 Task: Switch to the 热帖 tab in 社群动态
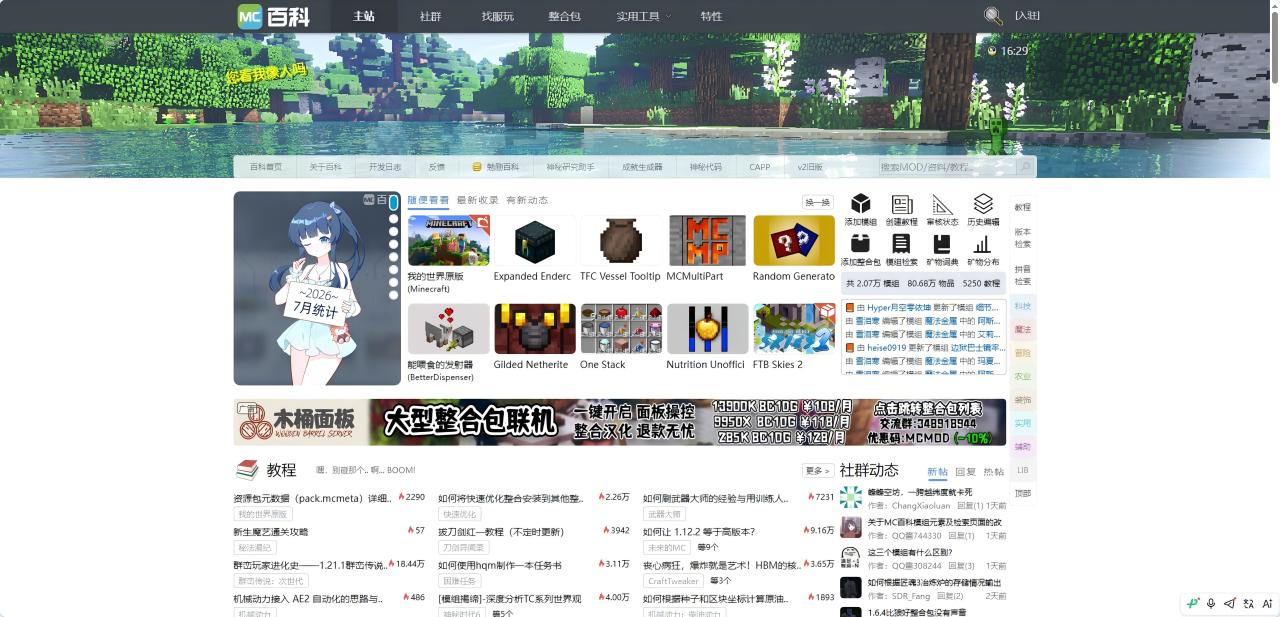coord(994,472)
